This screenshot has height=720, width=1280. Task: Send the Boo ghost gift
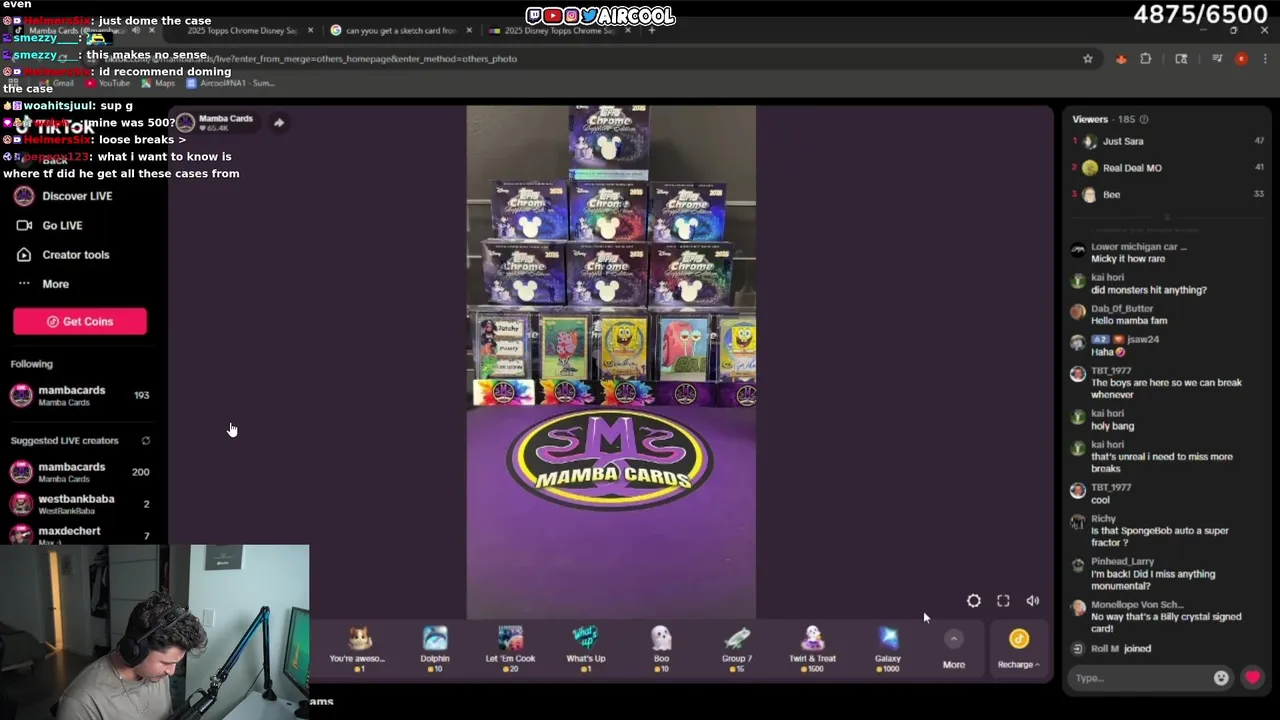click(x=661, y=648)
